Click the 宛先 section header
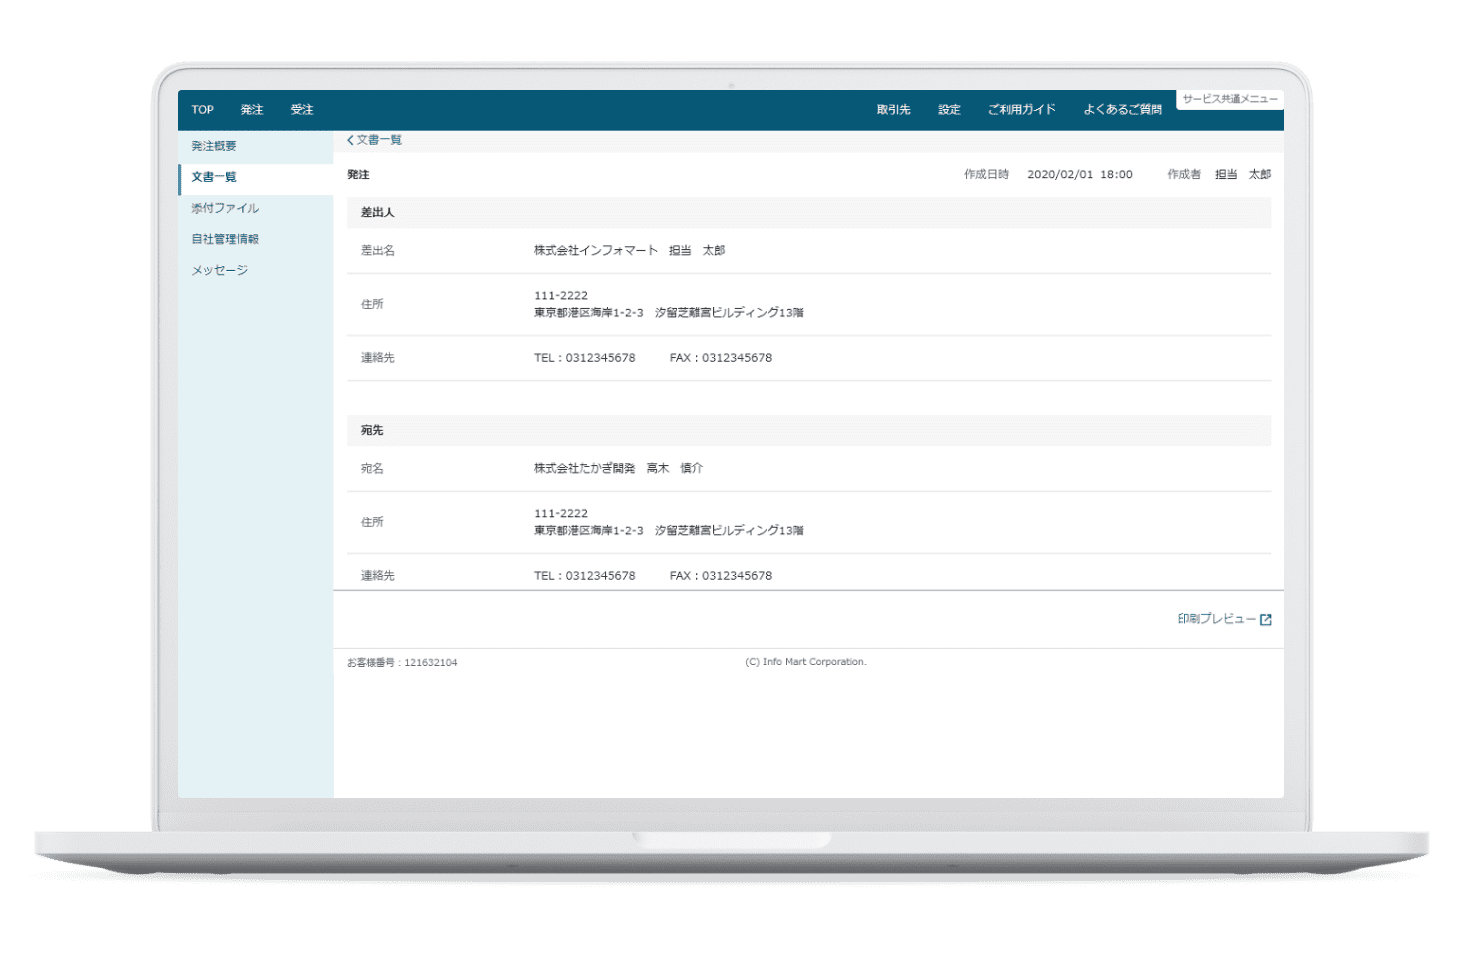The image size is (1464, 974). point(809,430)
